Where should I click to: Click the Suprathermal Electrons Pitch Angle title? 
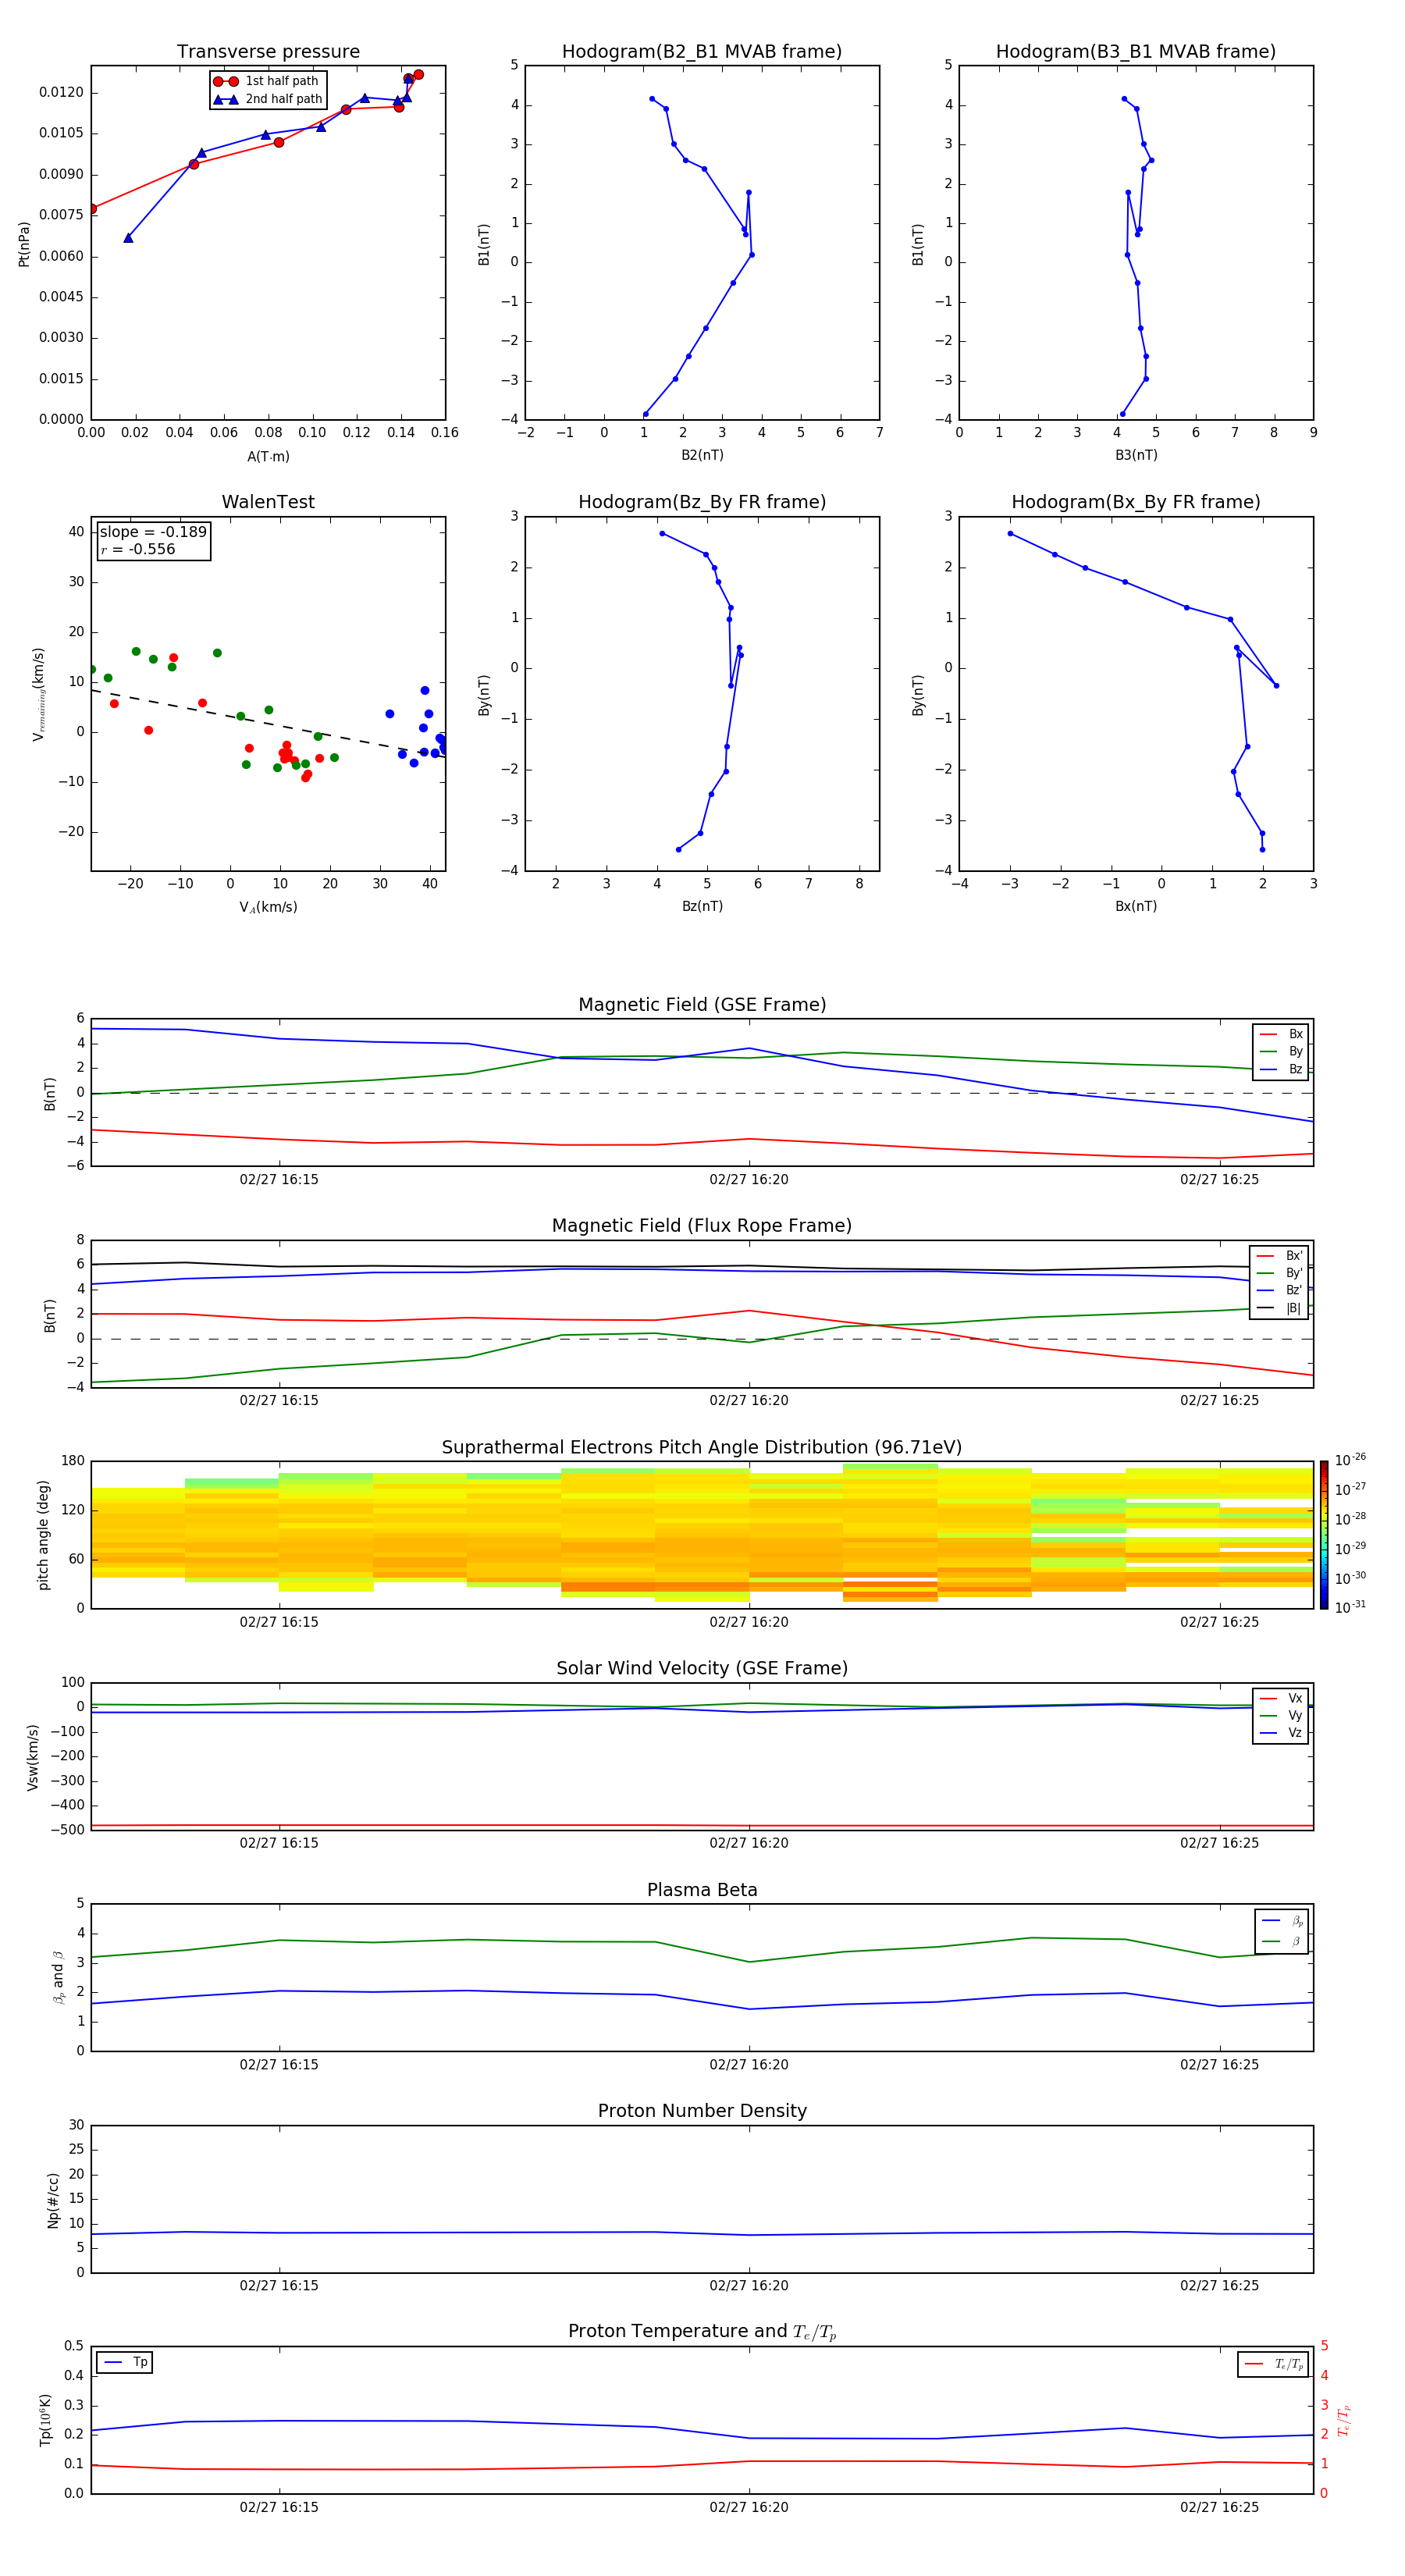click(x=702, y=1448)
